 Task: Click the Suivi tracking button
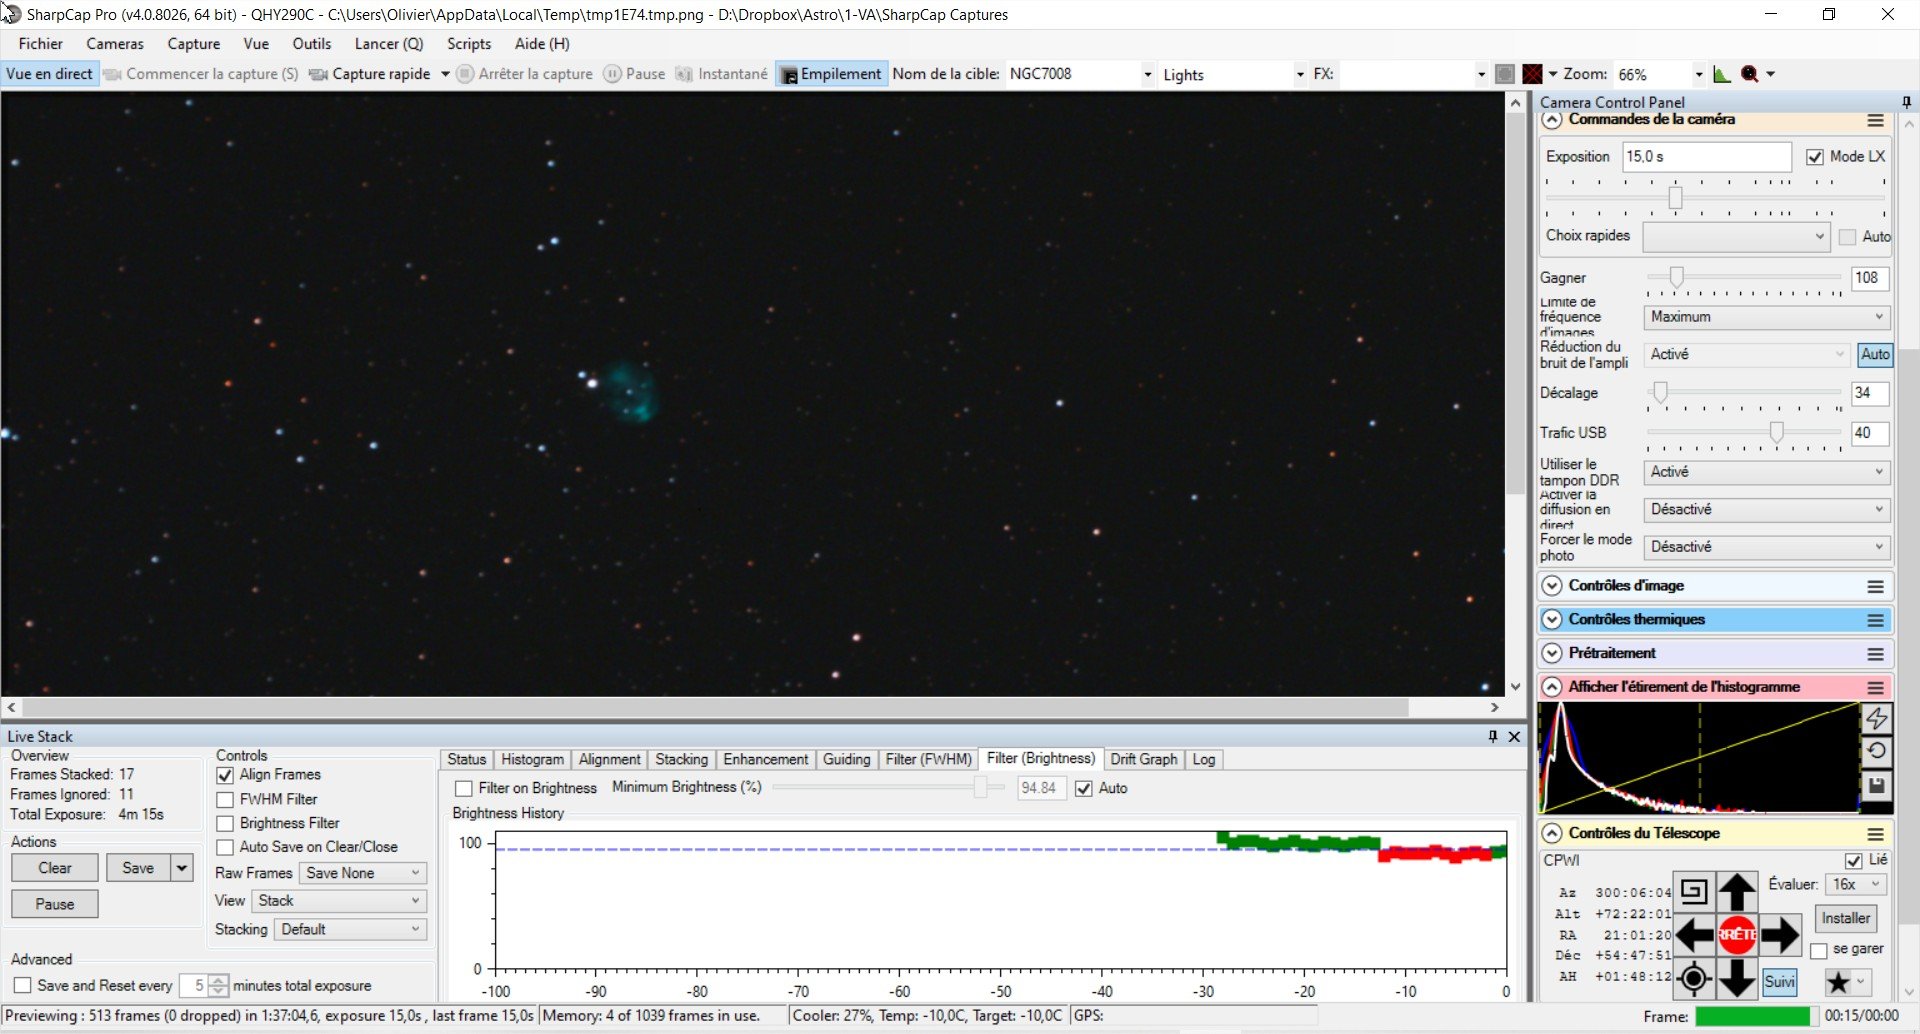[1779, 982]
